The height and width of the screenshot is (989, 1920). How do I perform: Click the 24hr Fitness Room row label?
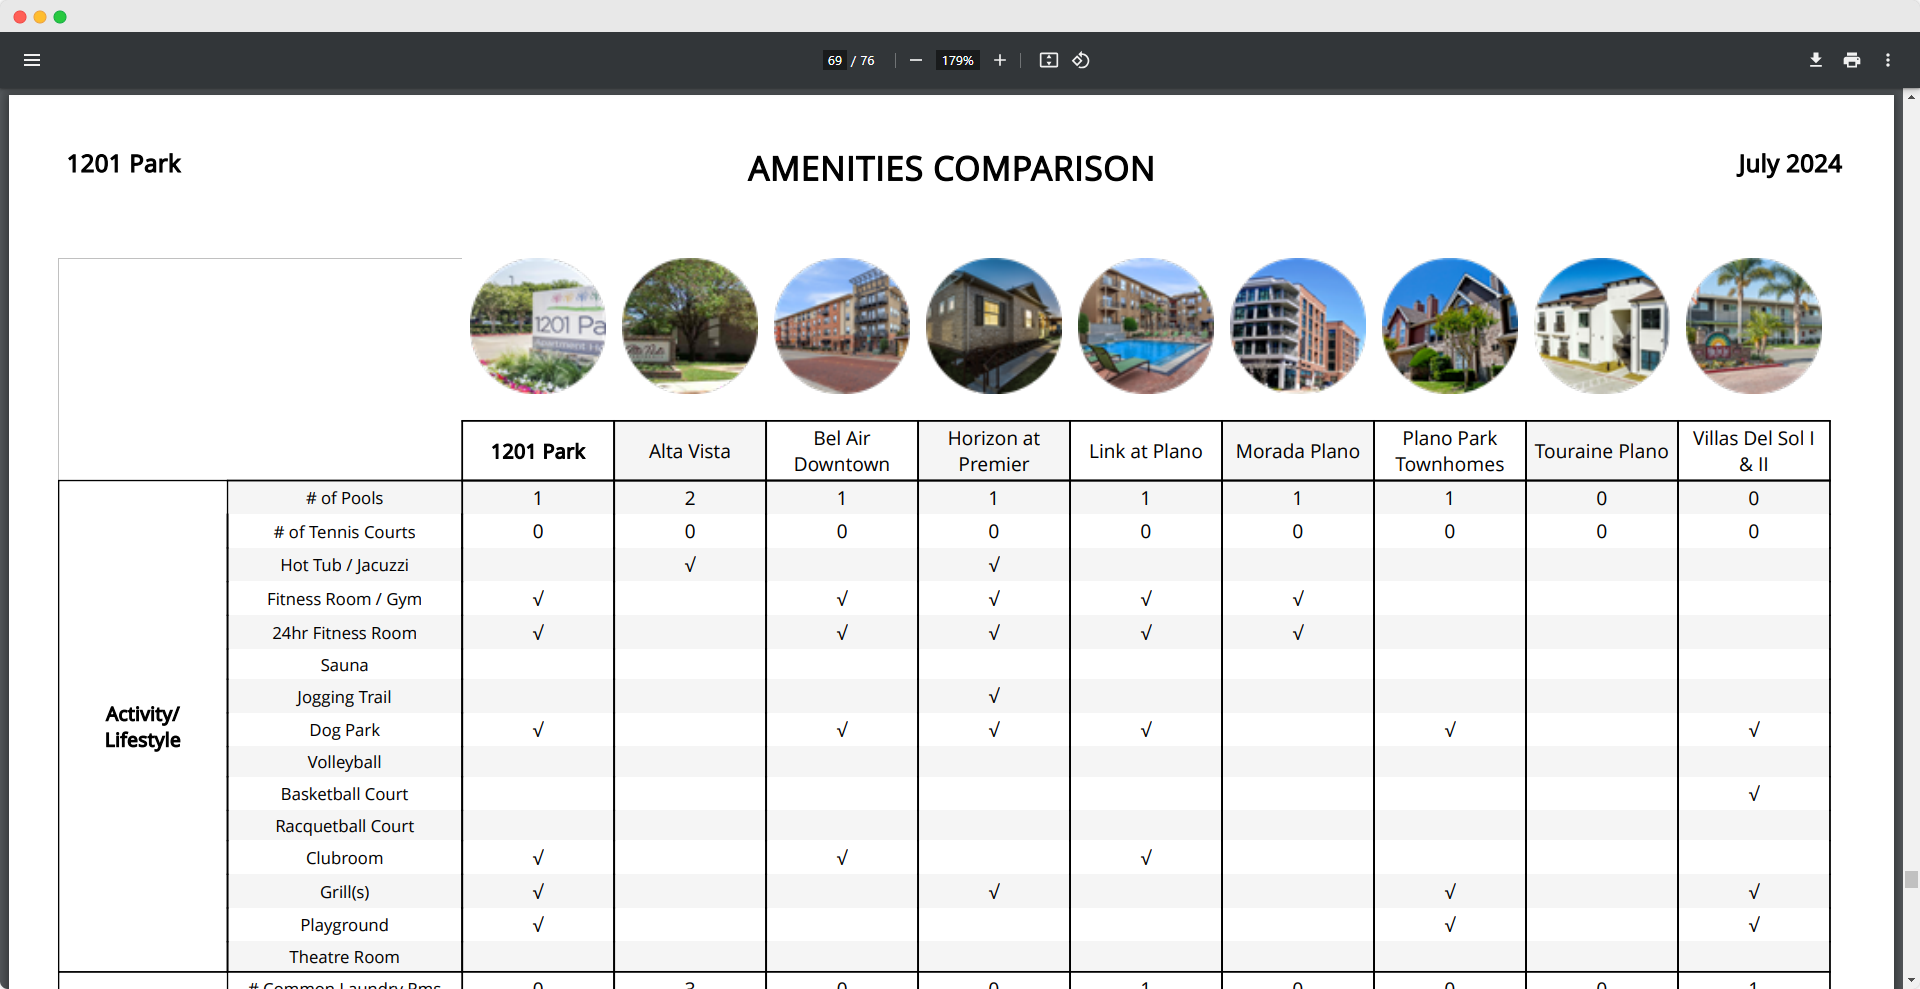tap(344, 633)
